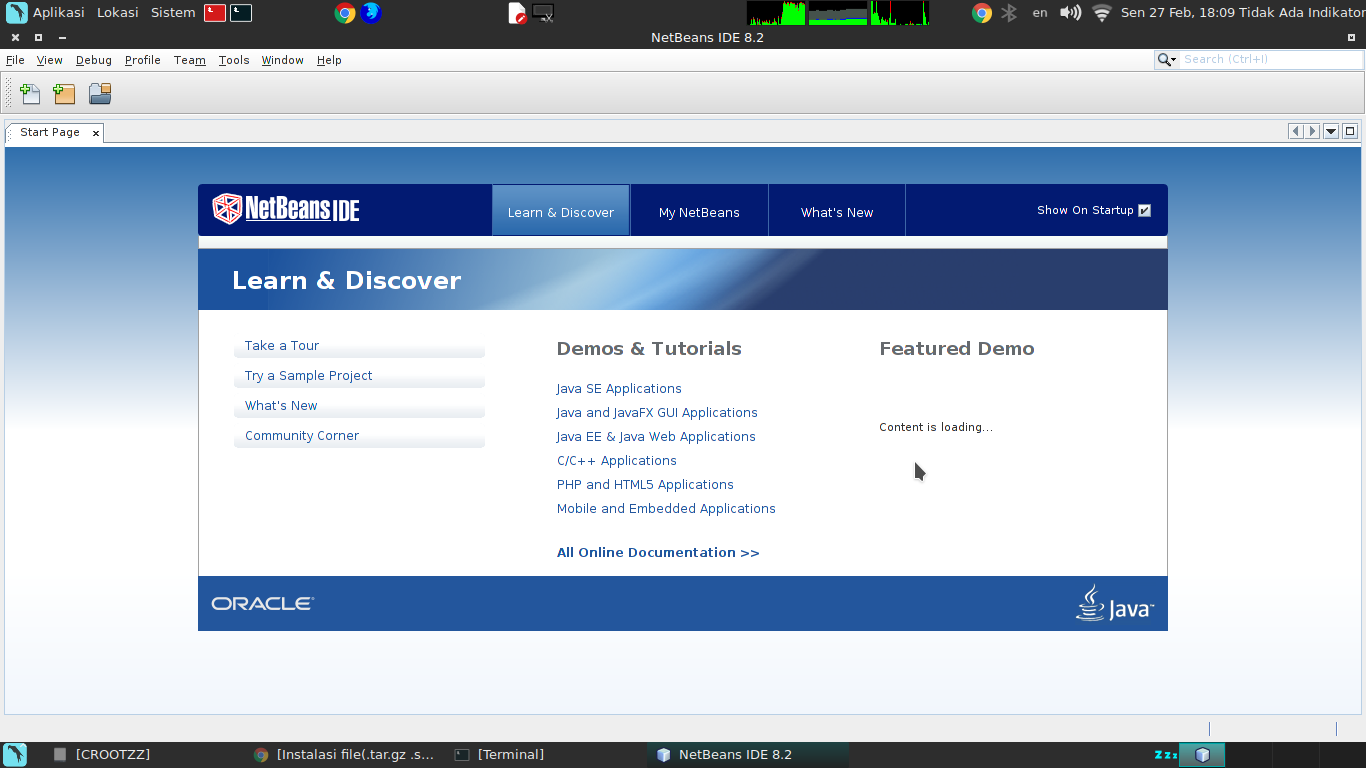Viewport: 1366px width, 768px height.
Task: Open Java SE Applications tutorials
Action: 619,389
